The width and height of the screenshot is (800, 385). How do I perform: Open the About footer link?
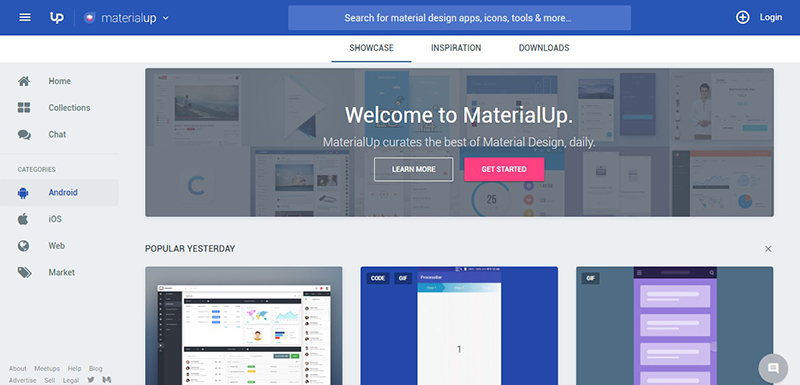17,368
